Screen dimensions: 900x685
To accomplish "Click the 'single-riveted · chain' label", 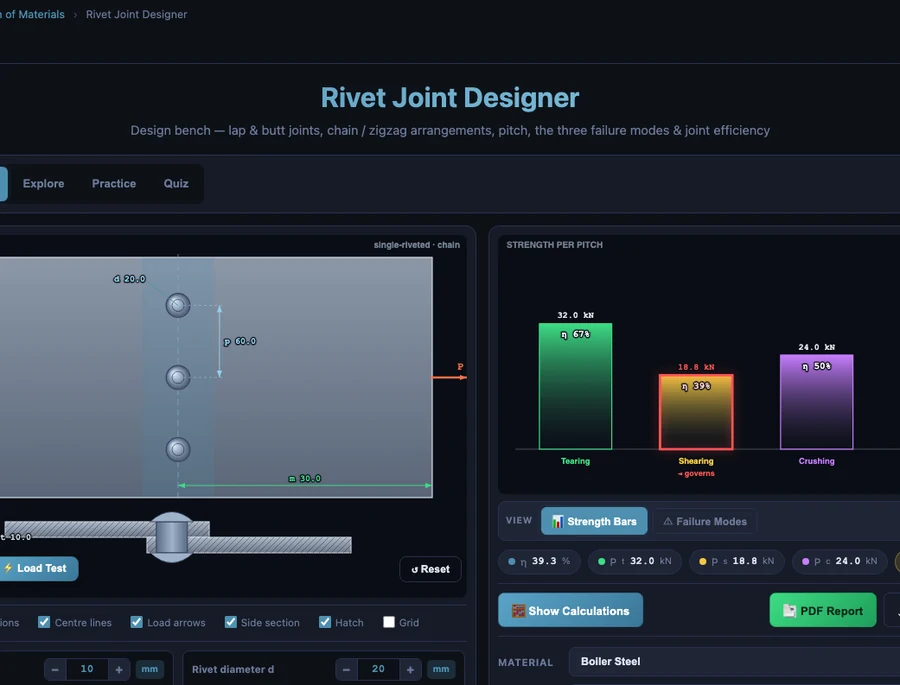I will coord(417,245).
